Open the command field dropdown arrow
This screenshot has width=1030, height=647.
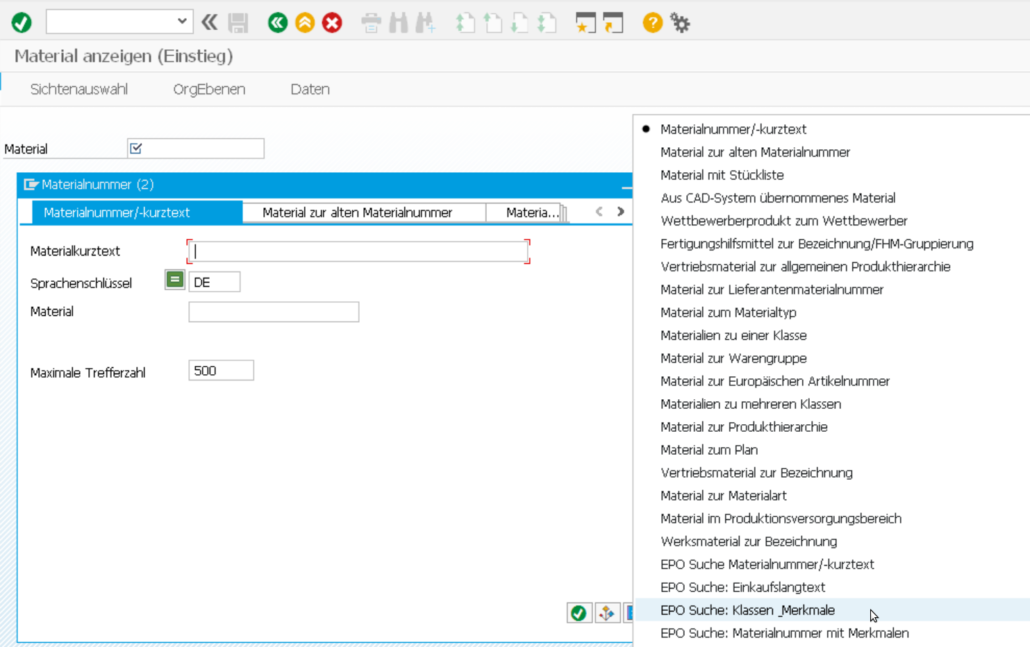click(182, 22)
